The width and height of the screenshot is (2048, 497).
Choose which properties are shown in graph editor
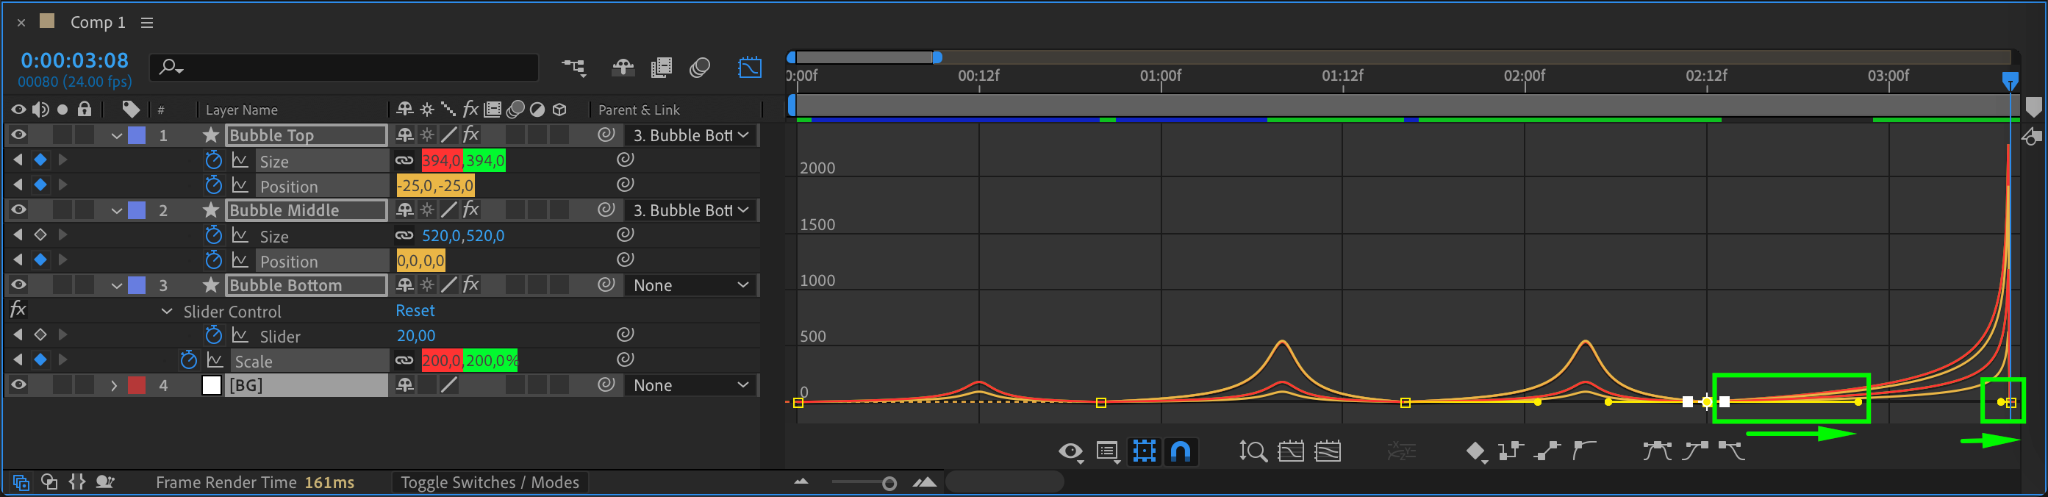tap(1071, 452)
